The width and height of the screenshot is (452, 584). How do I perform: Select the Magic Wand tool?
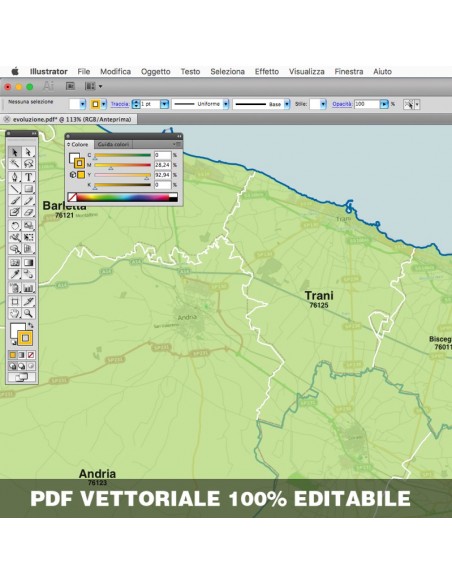click(x=15, y=164)
